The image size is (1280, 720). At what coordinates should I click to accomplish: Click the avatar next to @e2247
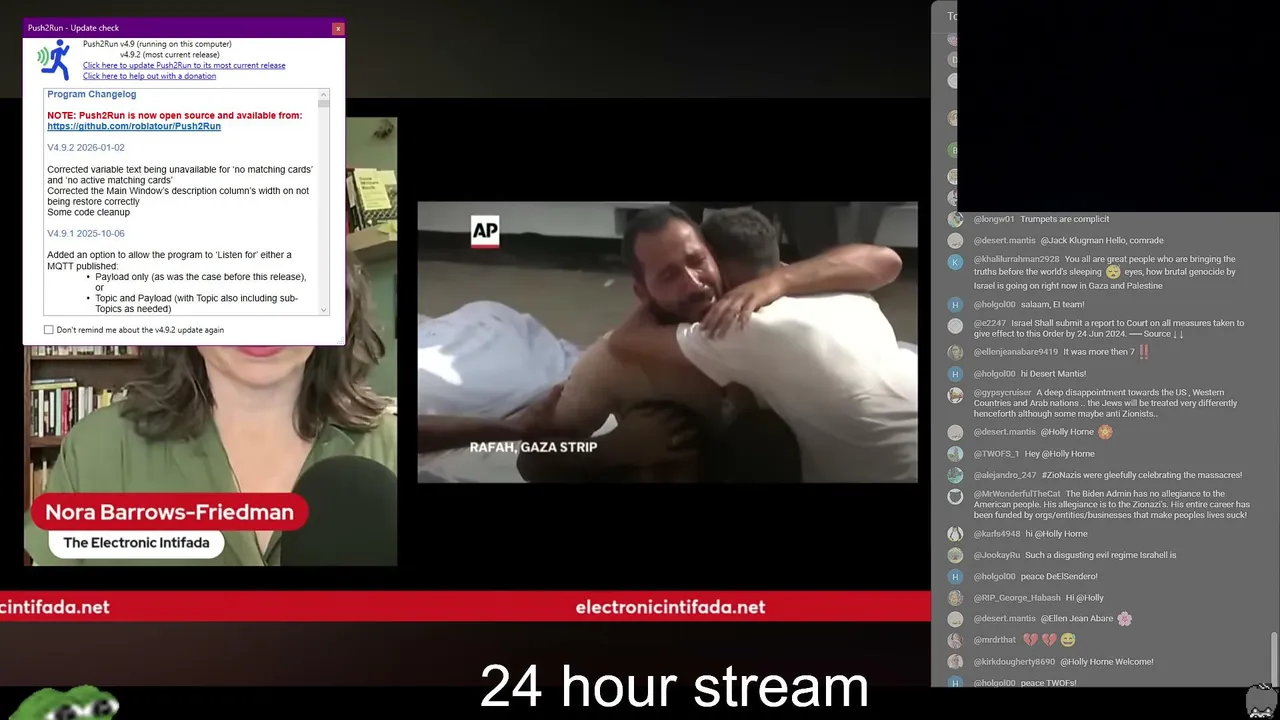955,326
